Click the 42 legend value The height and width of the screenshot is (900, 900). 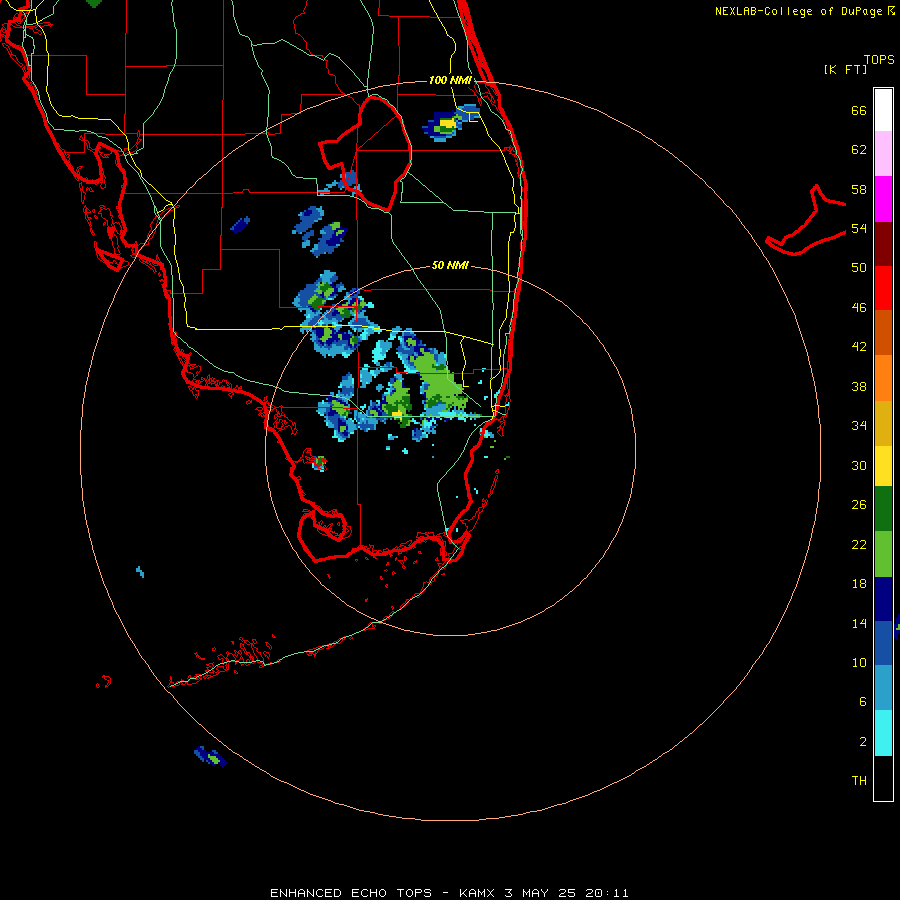859,346
